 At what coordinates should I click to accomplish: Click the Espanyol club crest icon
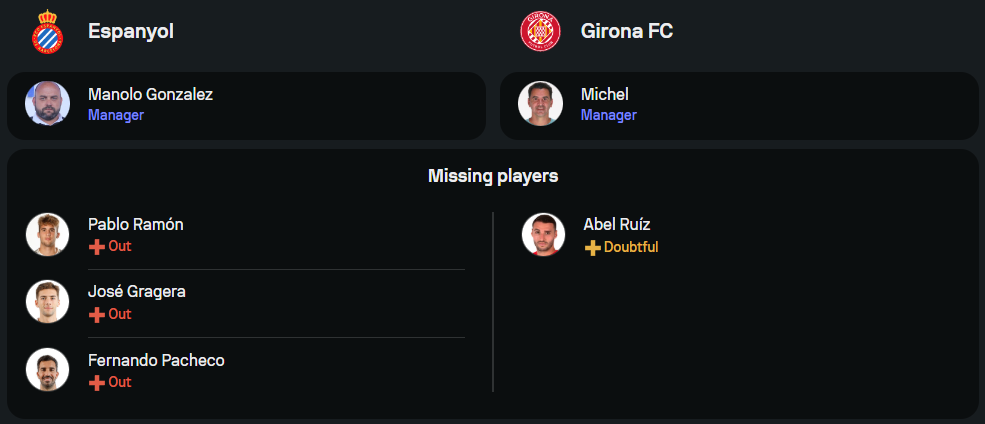point(47,32)
